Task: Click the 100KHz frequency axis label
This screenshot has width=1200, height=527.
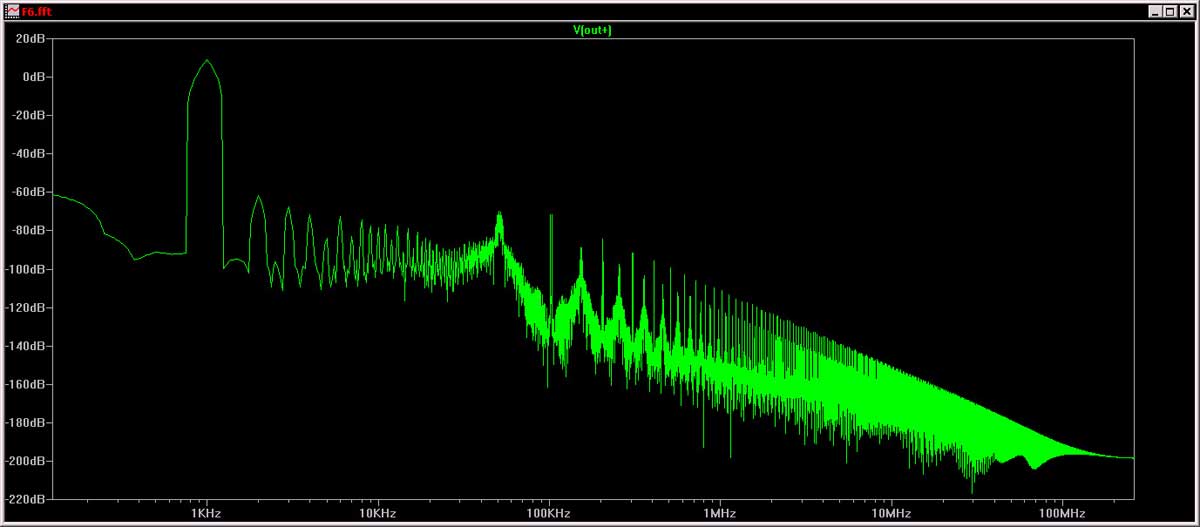Action: pyautogui.click(x=548, y=513)
